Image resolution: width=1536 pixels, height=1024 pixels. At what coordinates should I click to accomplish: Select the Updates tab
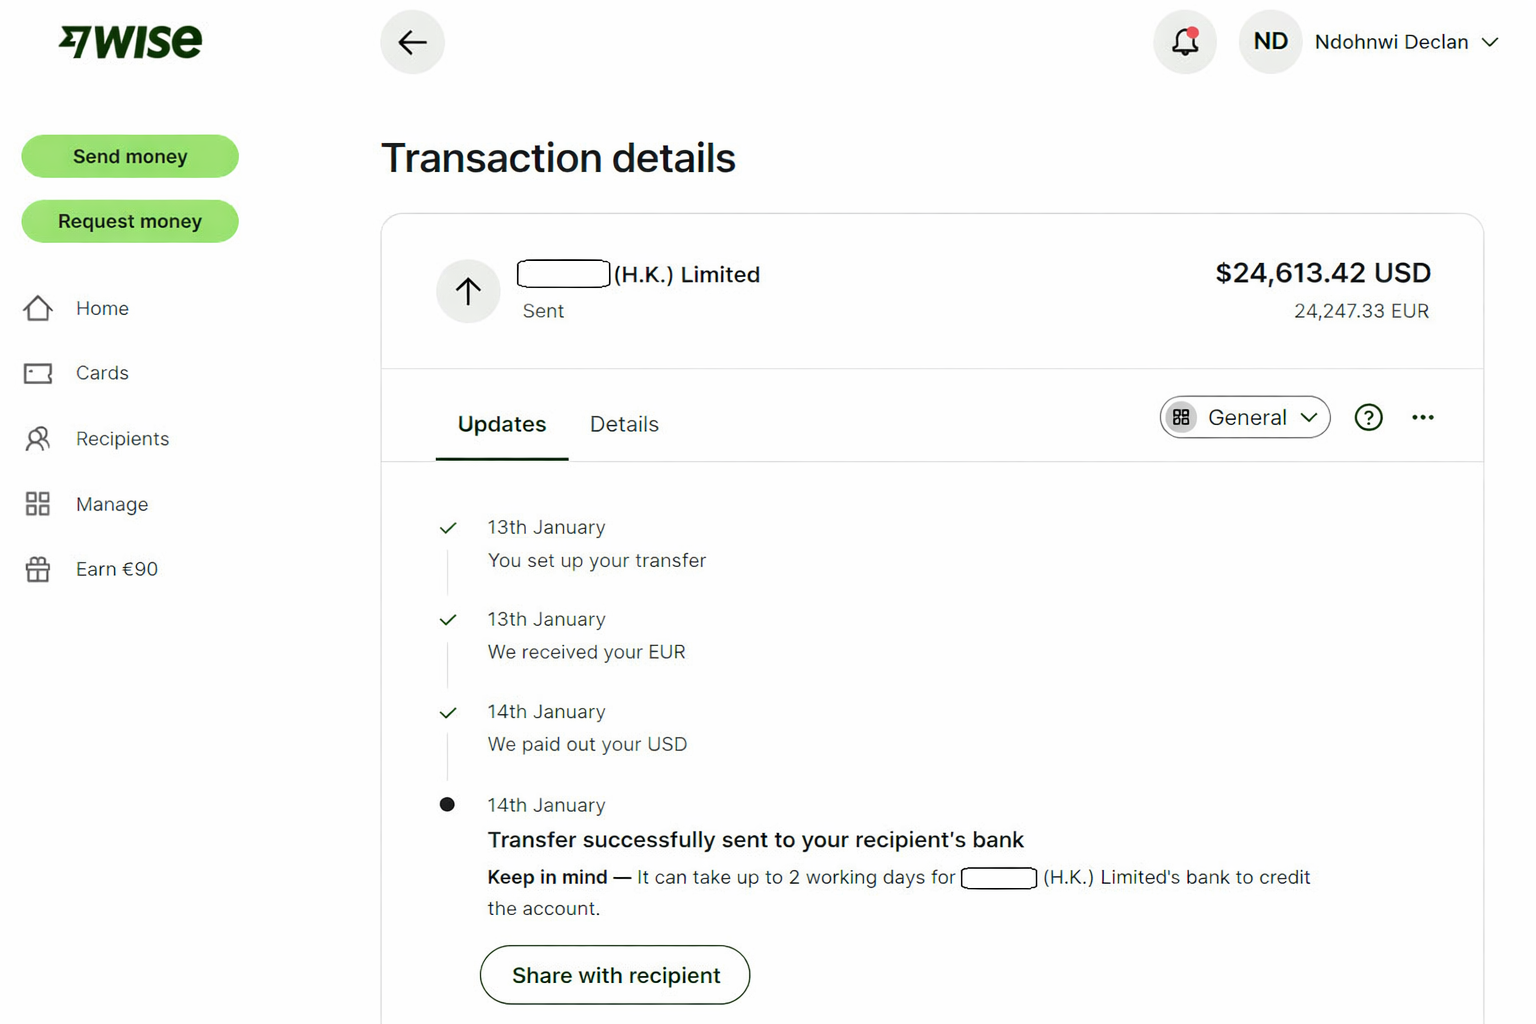pyautogui.click(x=501, y=424)
